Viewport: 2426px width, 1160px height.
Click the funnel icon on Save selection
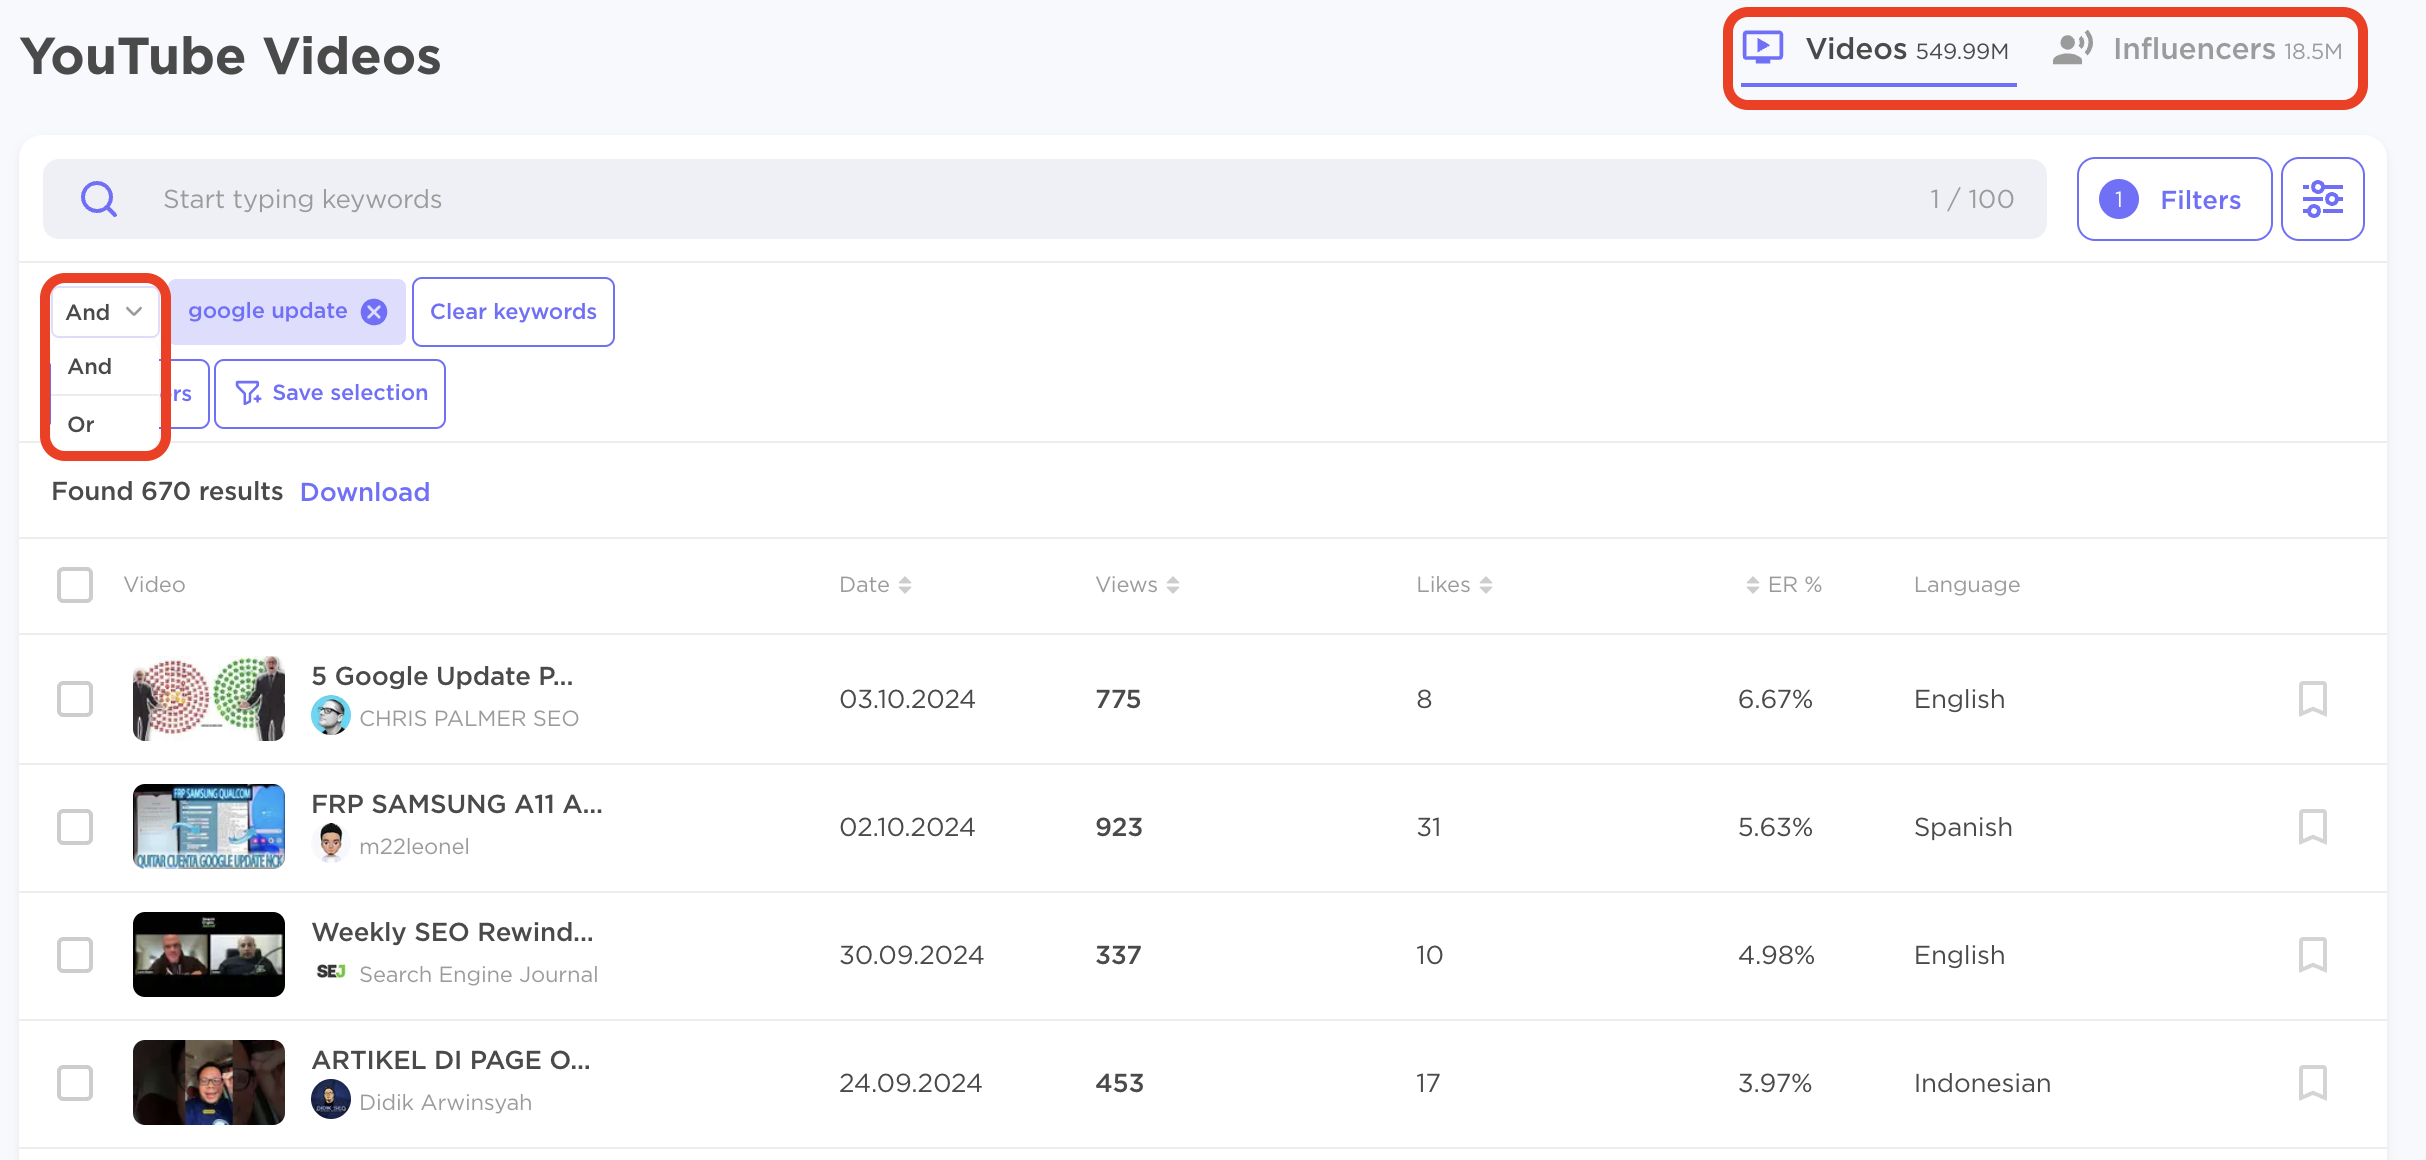pos(247,393)
